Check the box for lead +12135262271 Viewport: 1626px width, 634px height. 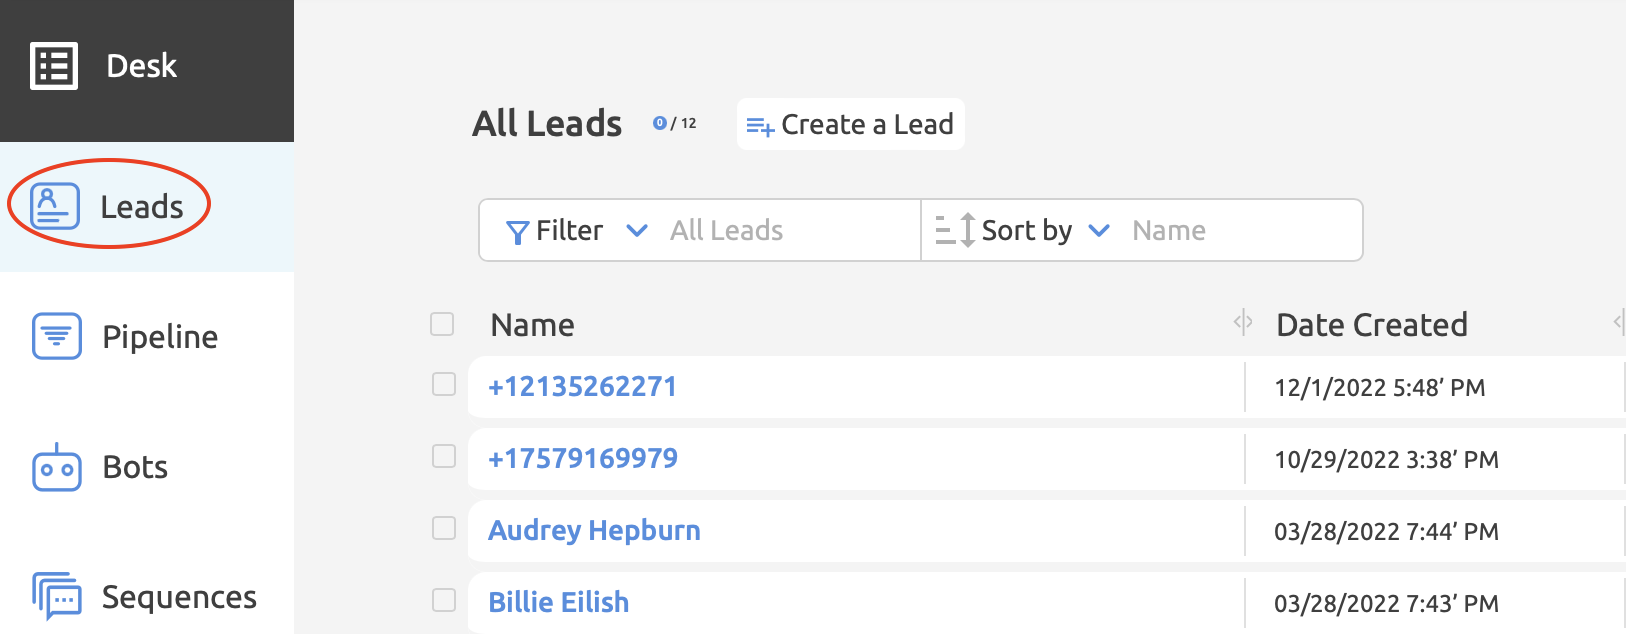(x=444, y=385)
